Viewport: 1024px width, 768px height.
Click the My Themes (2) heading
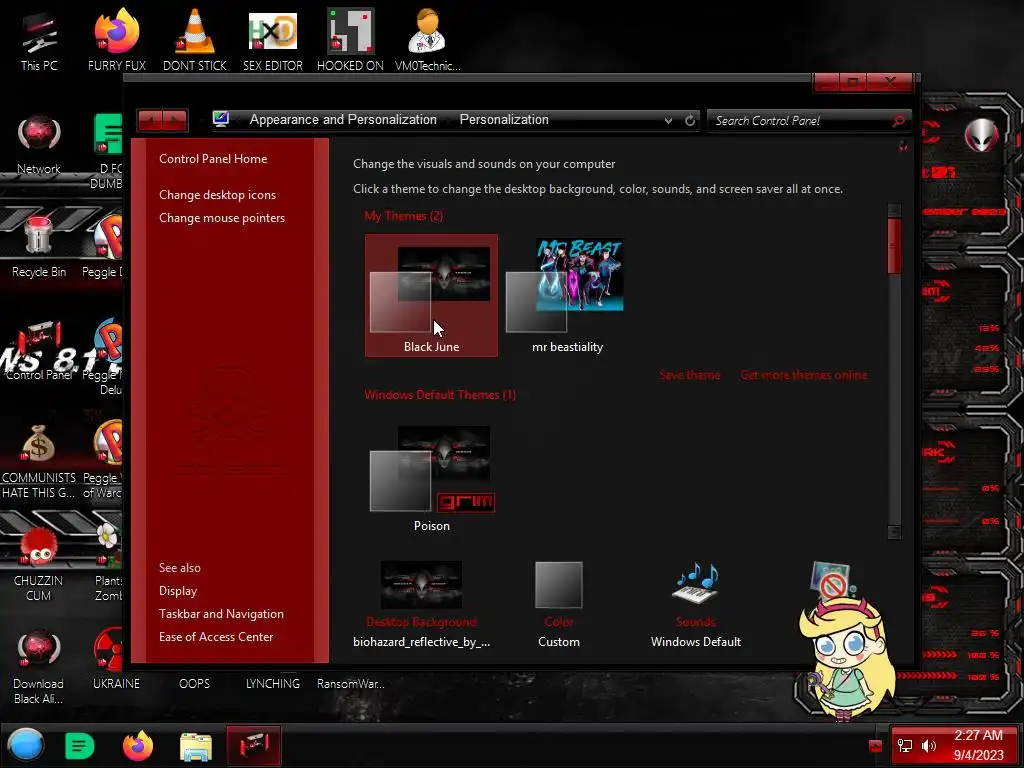(x=404, y=216)
